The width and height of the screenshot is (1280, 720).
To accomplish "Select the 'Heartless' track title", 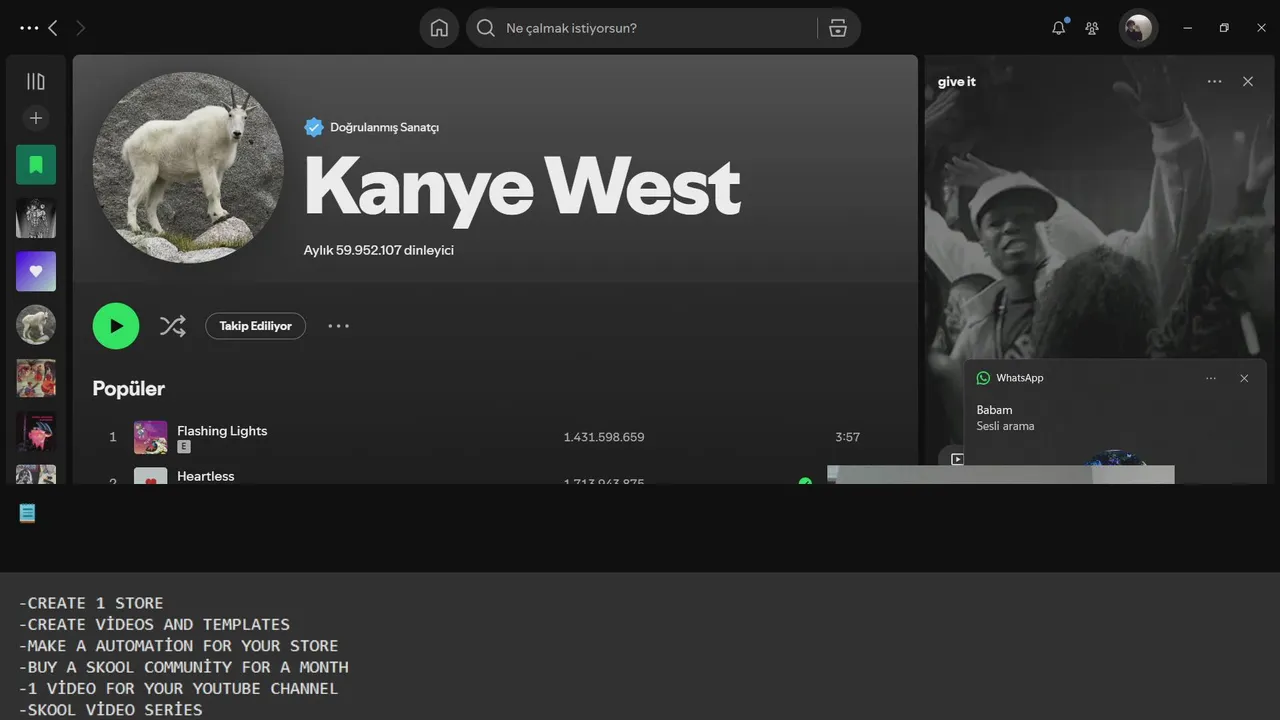I will pos(206,476).
